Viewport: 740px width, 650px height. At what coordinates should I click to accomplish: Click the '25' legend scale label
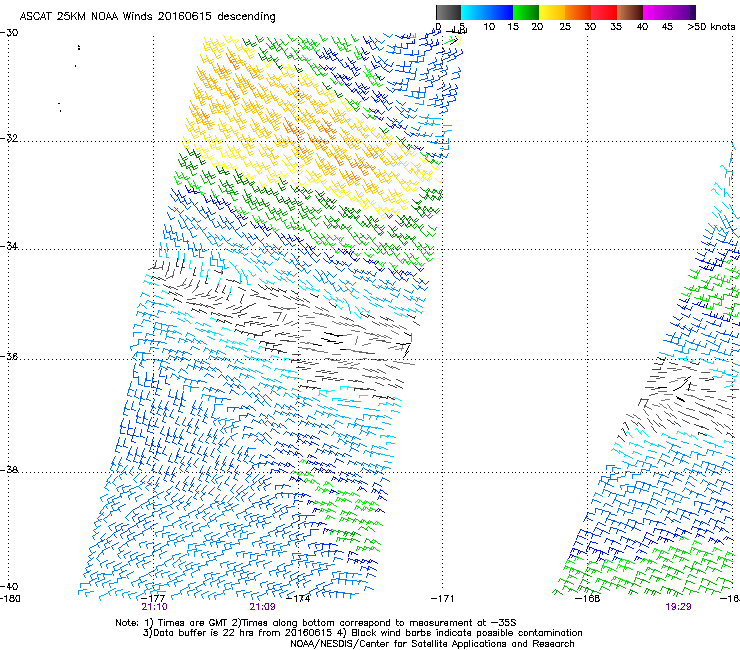[x=565, y=27]
